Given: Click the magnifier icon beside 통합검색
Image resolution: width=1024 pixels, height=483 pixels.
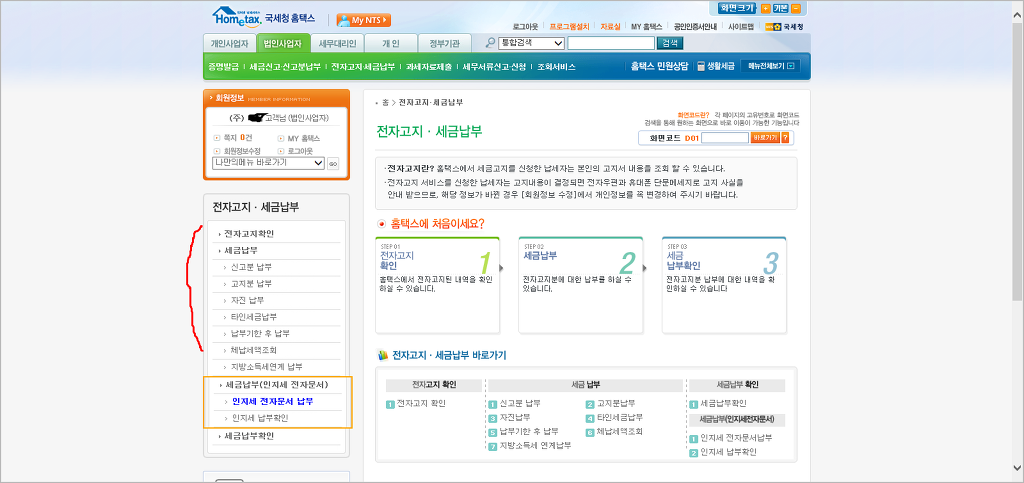Looking at the screenshot, I should pos(490,43).
